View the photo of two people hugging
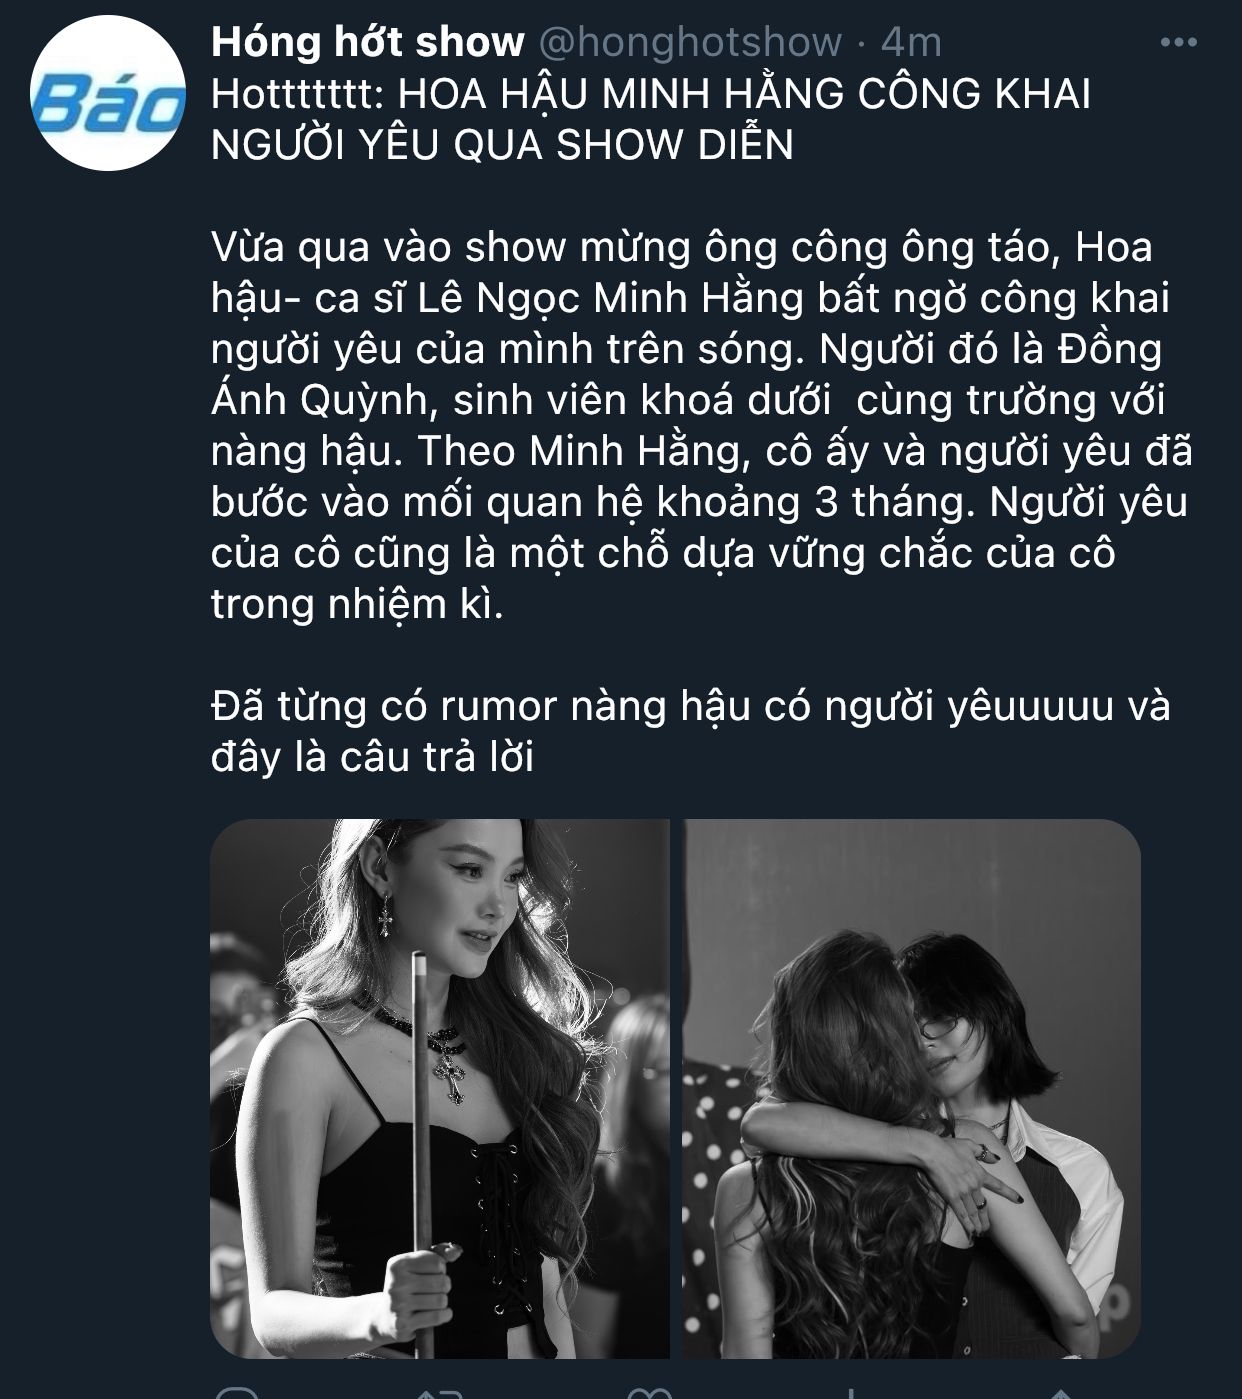The height and width of the screenshot is (1399, 1242). tap(912, 1088)
